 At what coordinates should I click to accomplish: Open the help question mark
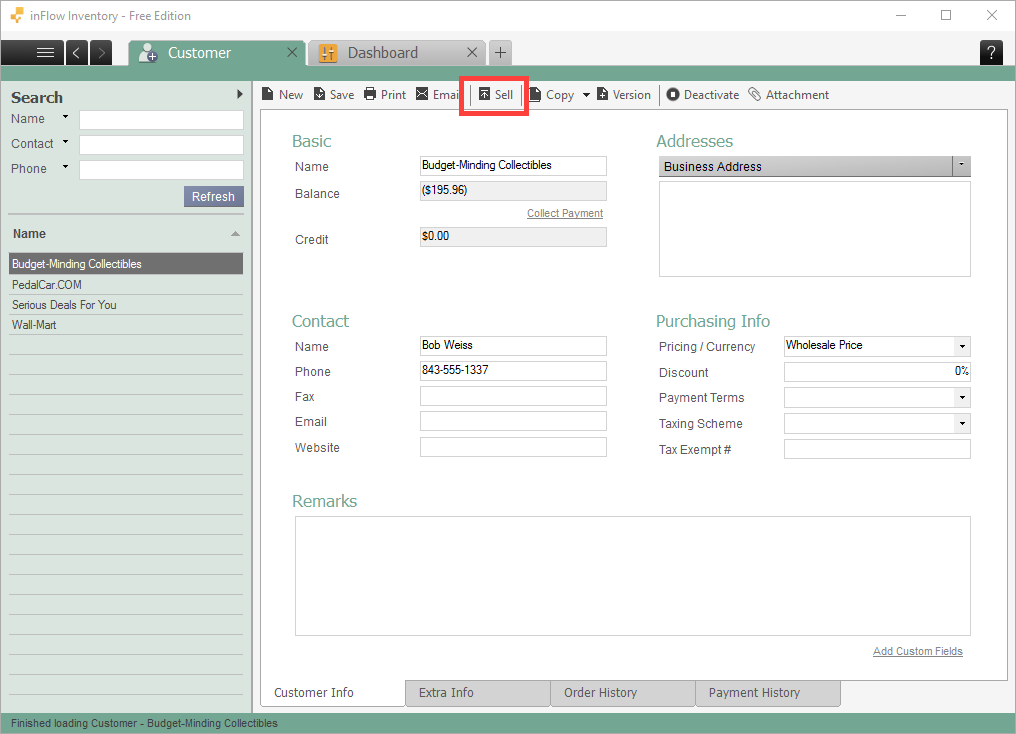[991, 52]
